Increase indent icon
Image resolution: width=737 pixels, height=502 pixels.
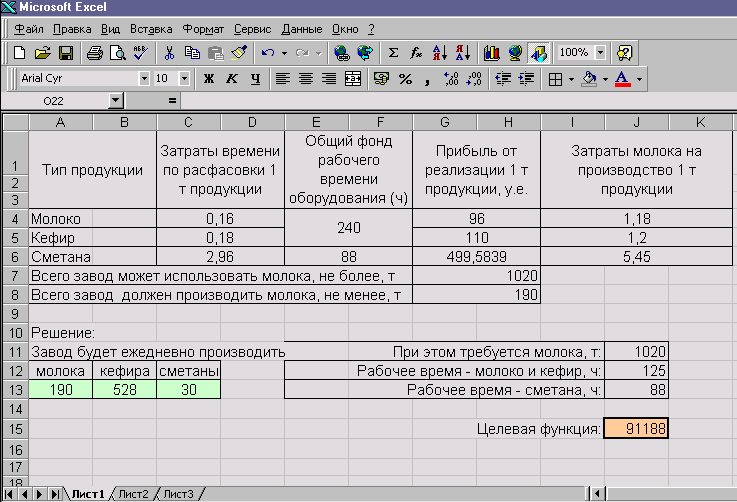click(526, 78)
